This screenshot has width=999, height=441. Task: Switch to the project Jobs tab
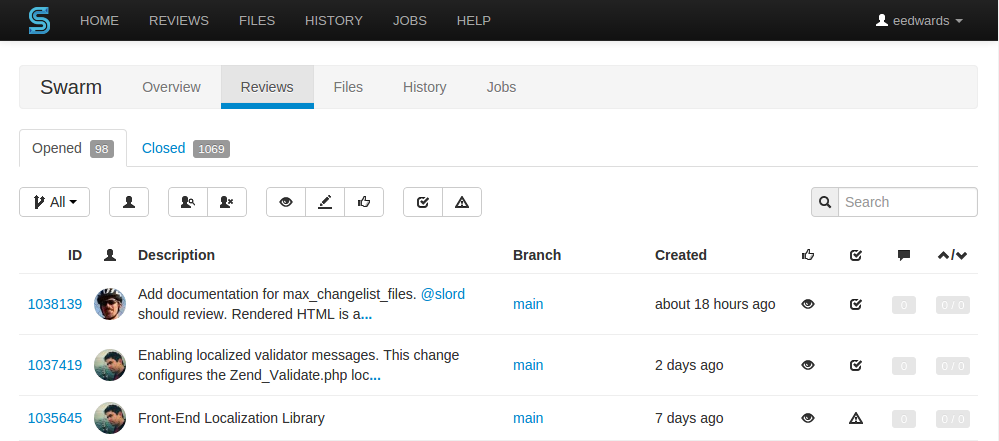[501, 87]
